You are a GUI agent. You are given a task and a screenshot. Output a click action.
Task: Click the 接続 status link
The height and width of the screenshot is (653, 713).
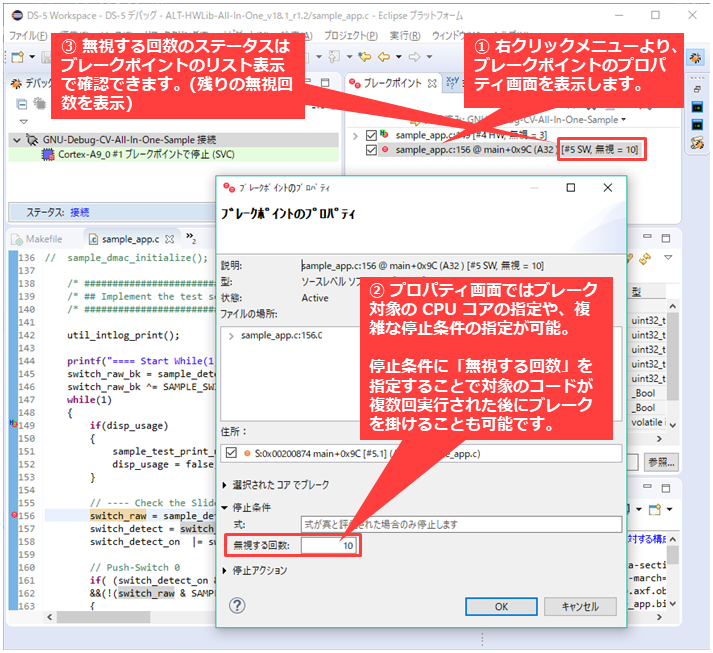coord(80,212)
